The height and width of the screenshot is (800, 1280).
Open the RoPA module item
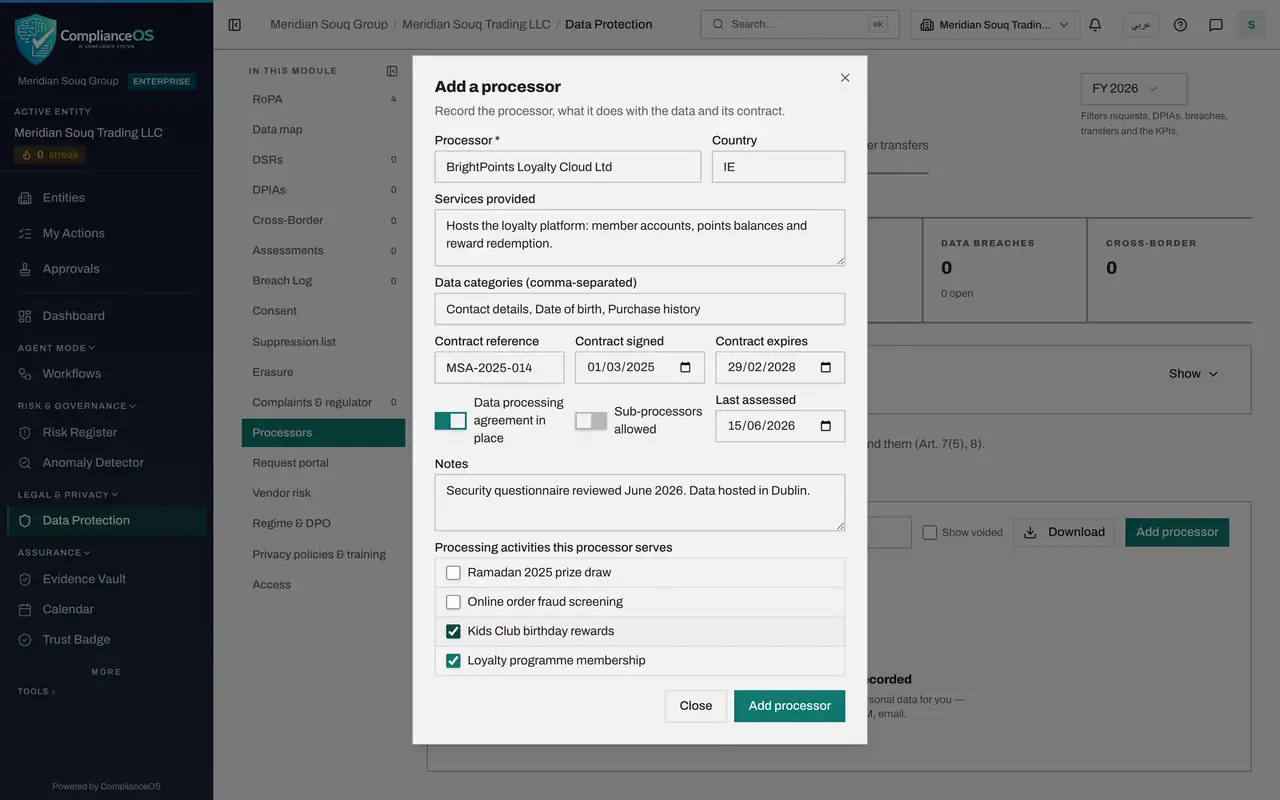324,99
